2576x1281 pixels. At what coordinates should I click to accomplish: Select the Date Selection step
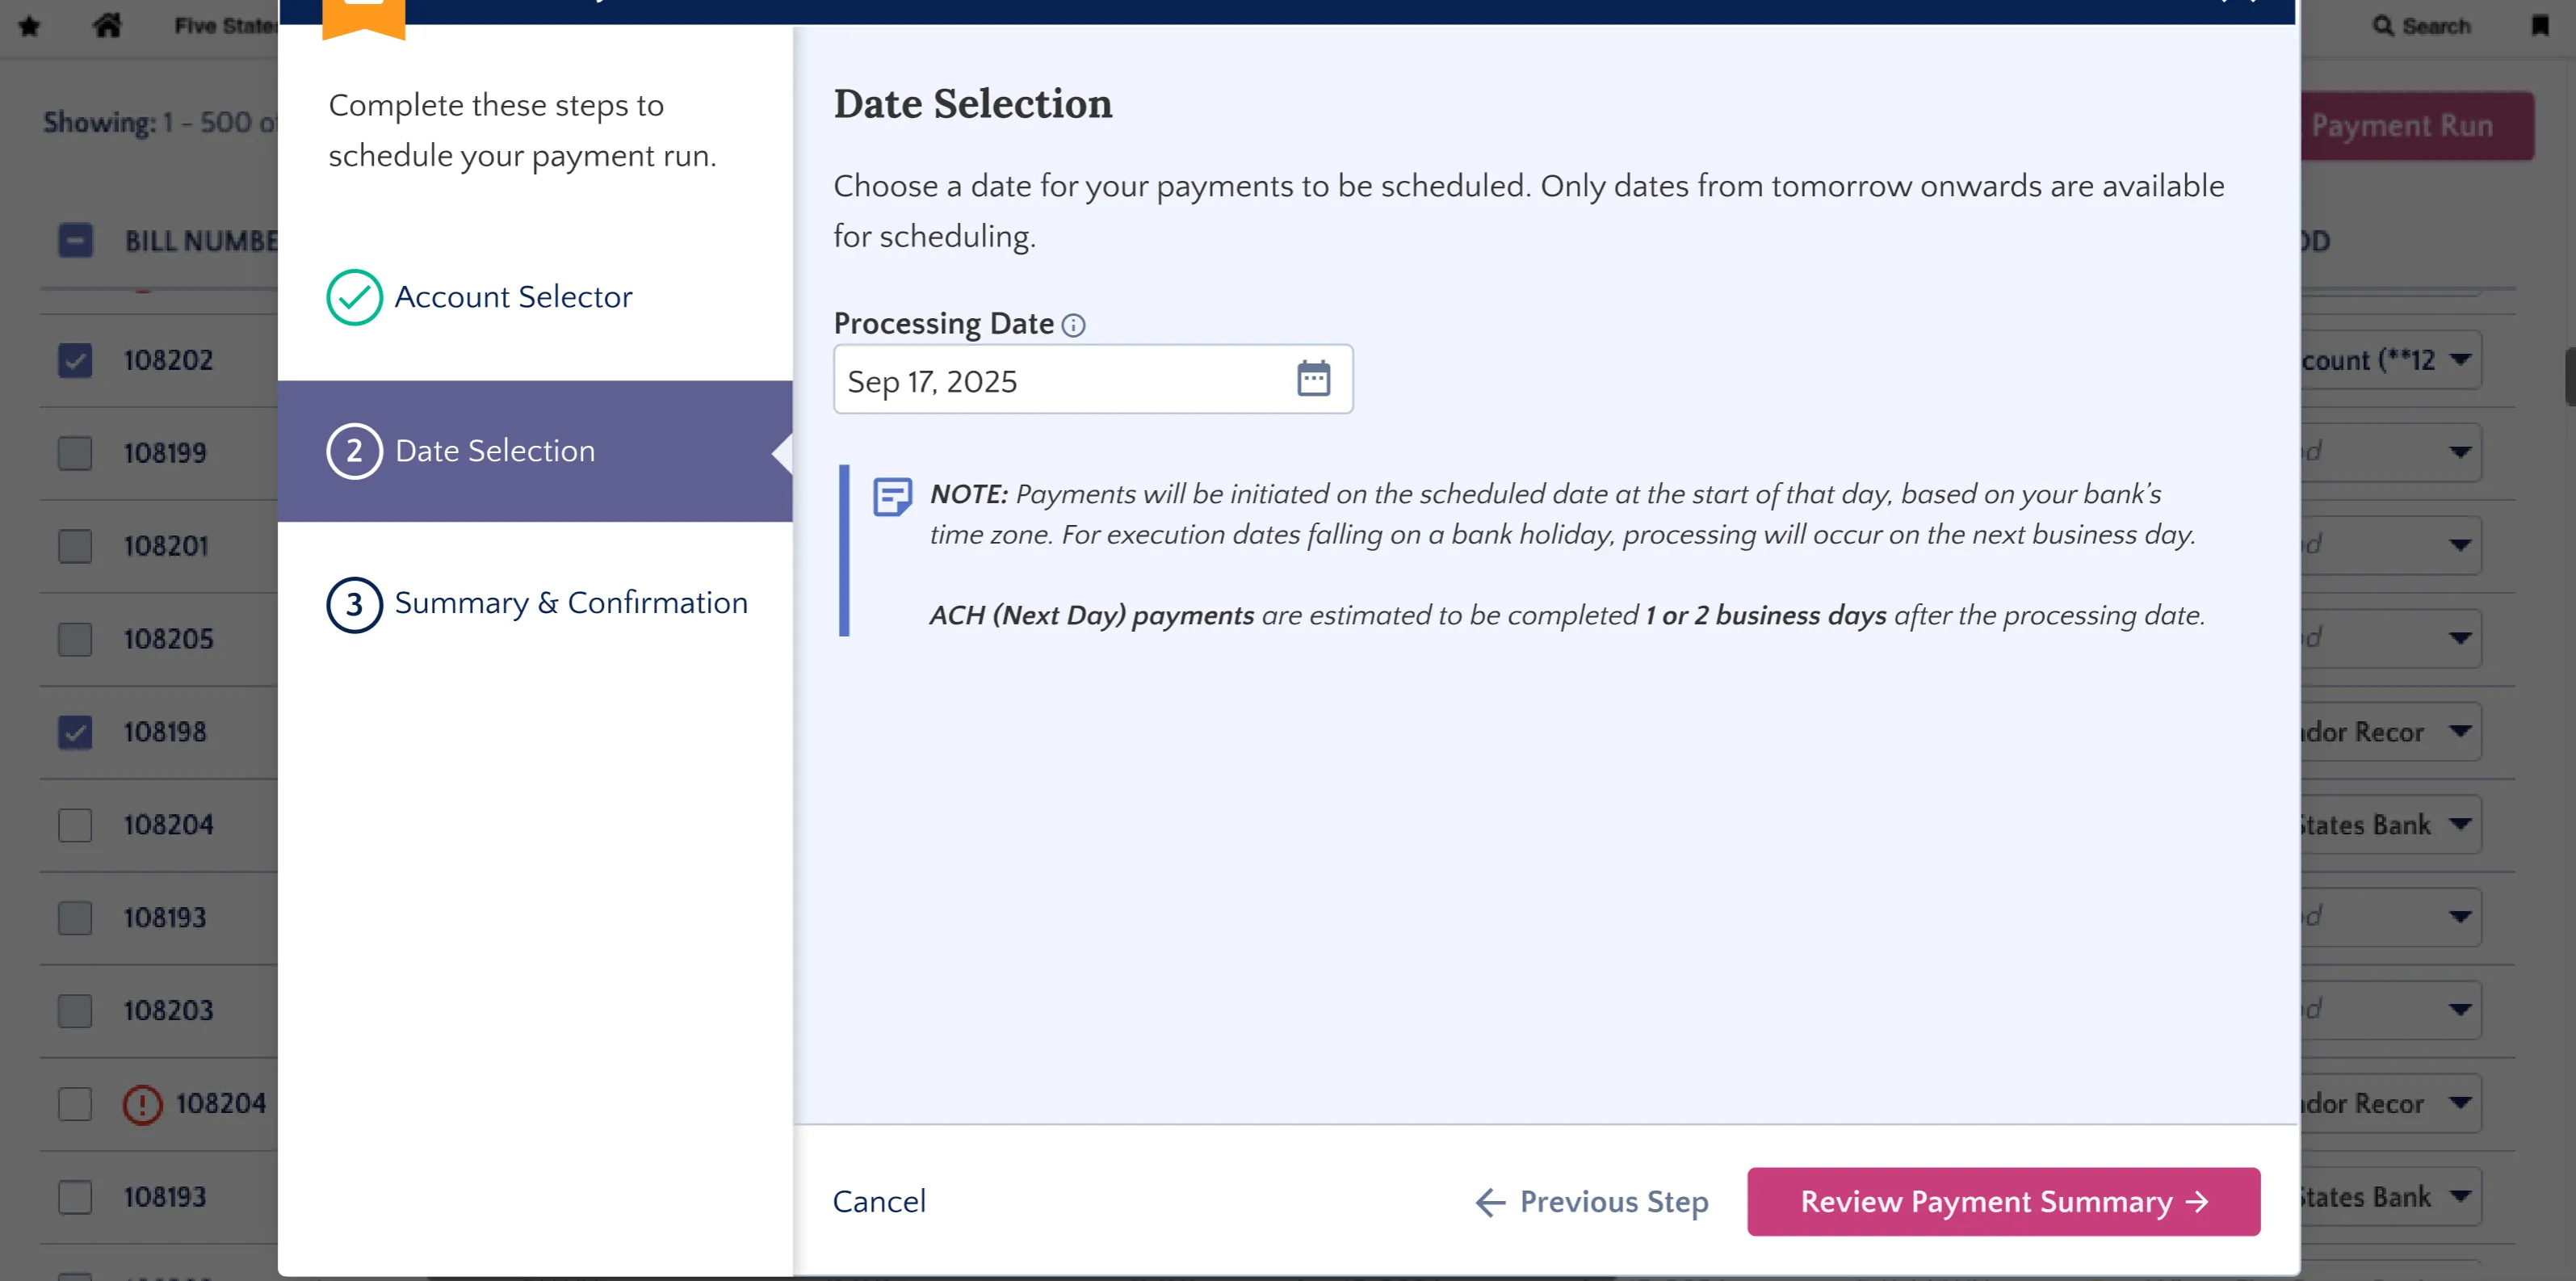point(535,451)
